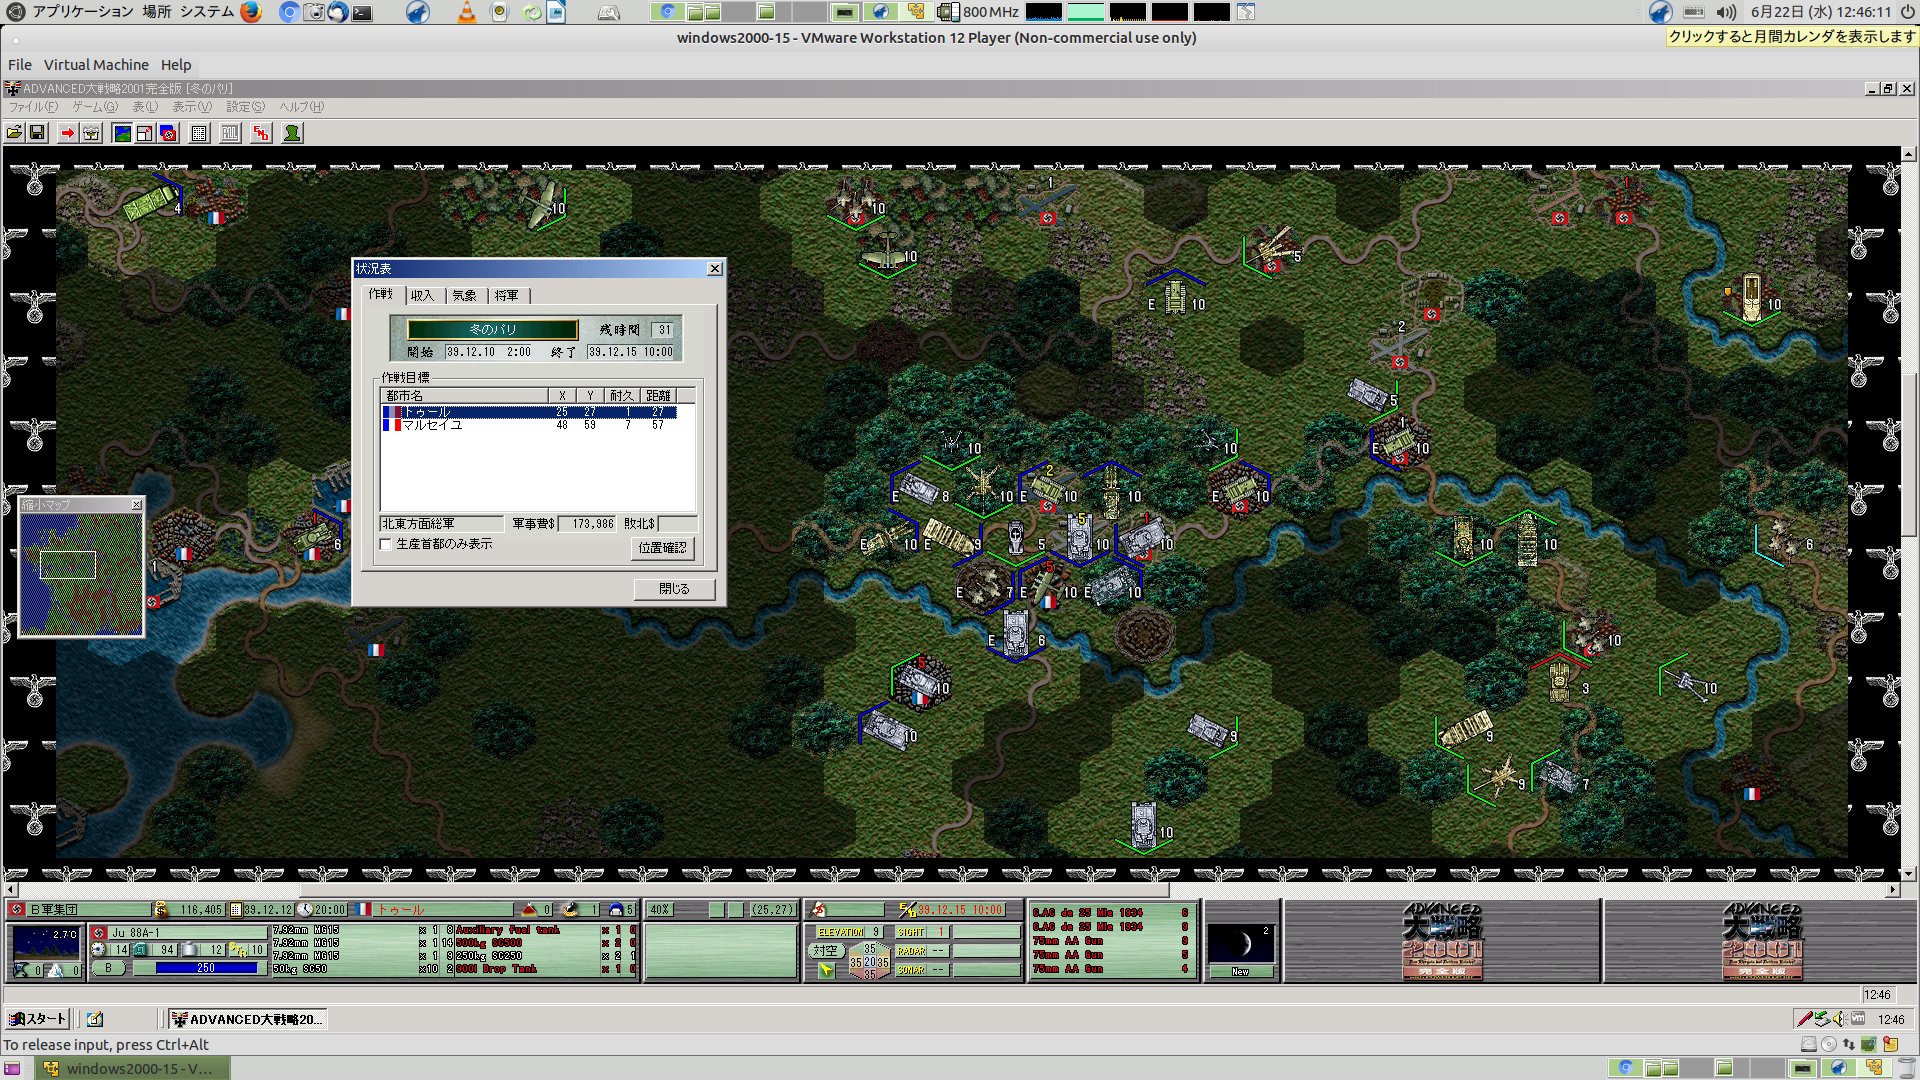Click the volume speaker icon in top panel

tap(1726, 12)
